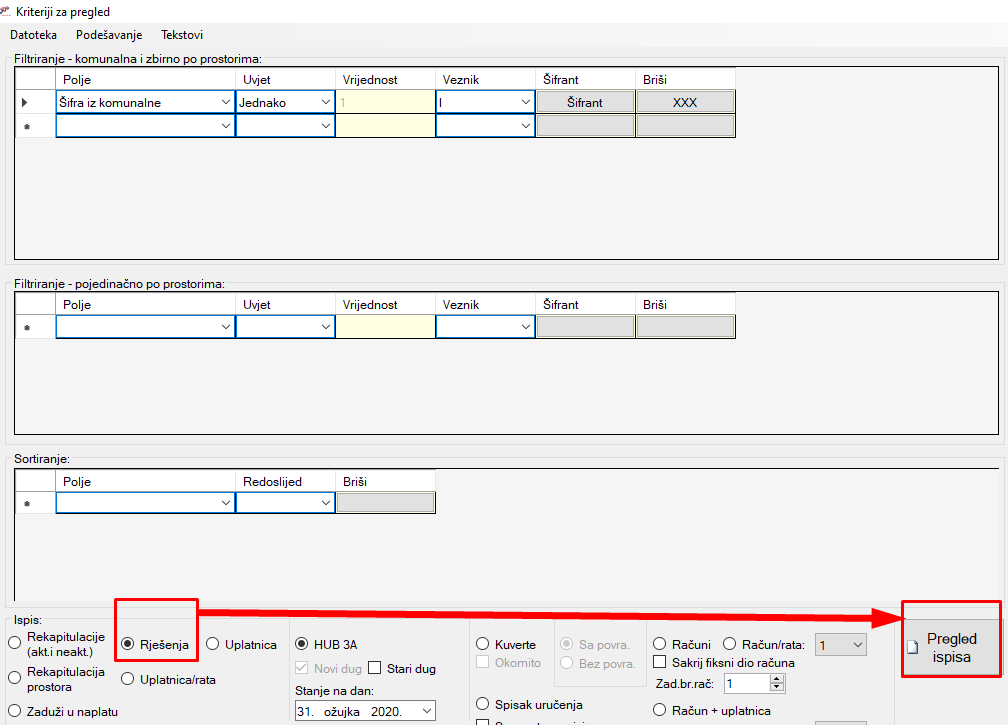This screenshot has width=1008, height=725.
Task: Expand the Račun/rata number dropdown
Action: (856, 646)
